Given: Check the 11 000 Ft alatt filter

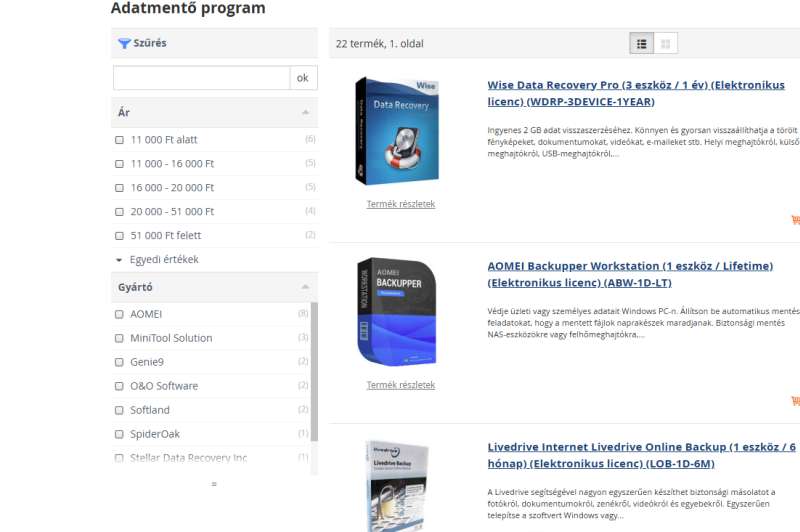Looking at the screenshot, I should 120,140.
